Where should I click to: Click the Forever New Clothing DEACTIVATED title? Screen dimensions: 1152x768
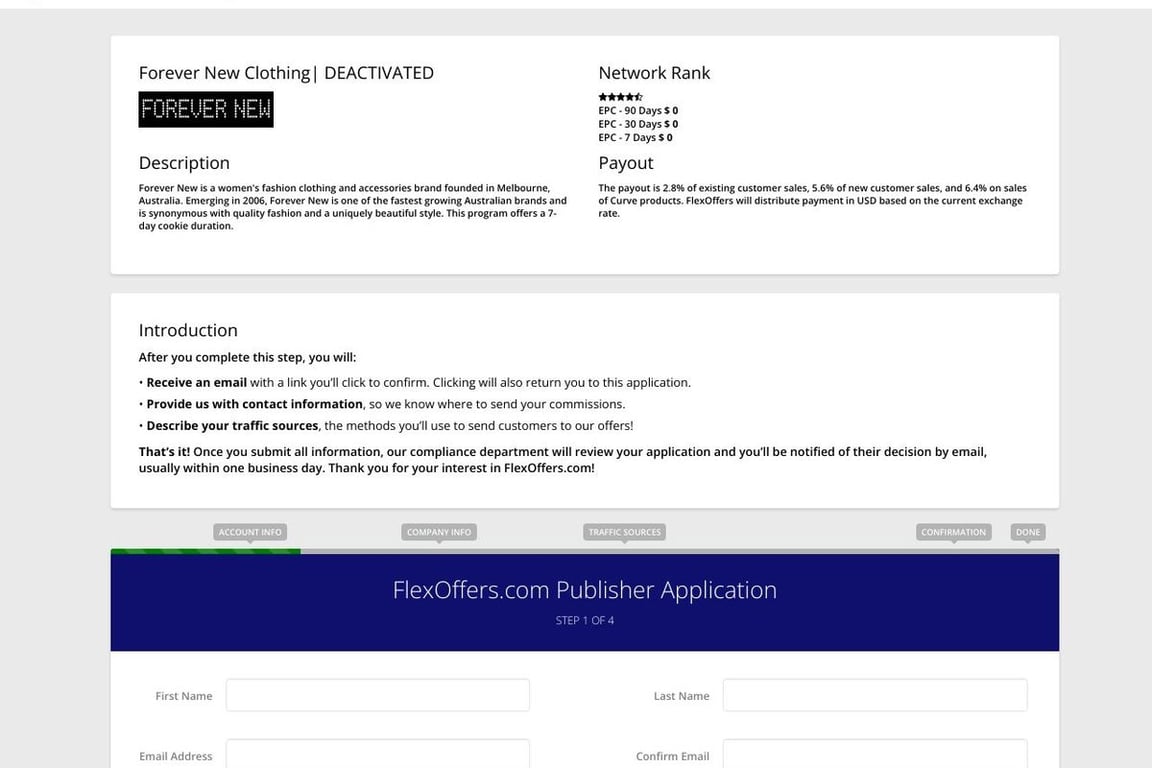point(286,73)
